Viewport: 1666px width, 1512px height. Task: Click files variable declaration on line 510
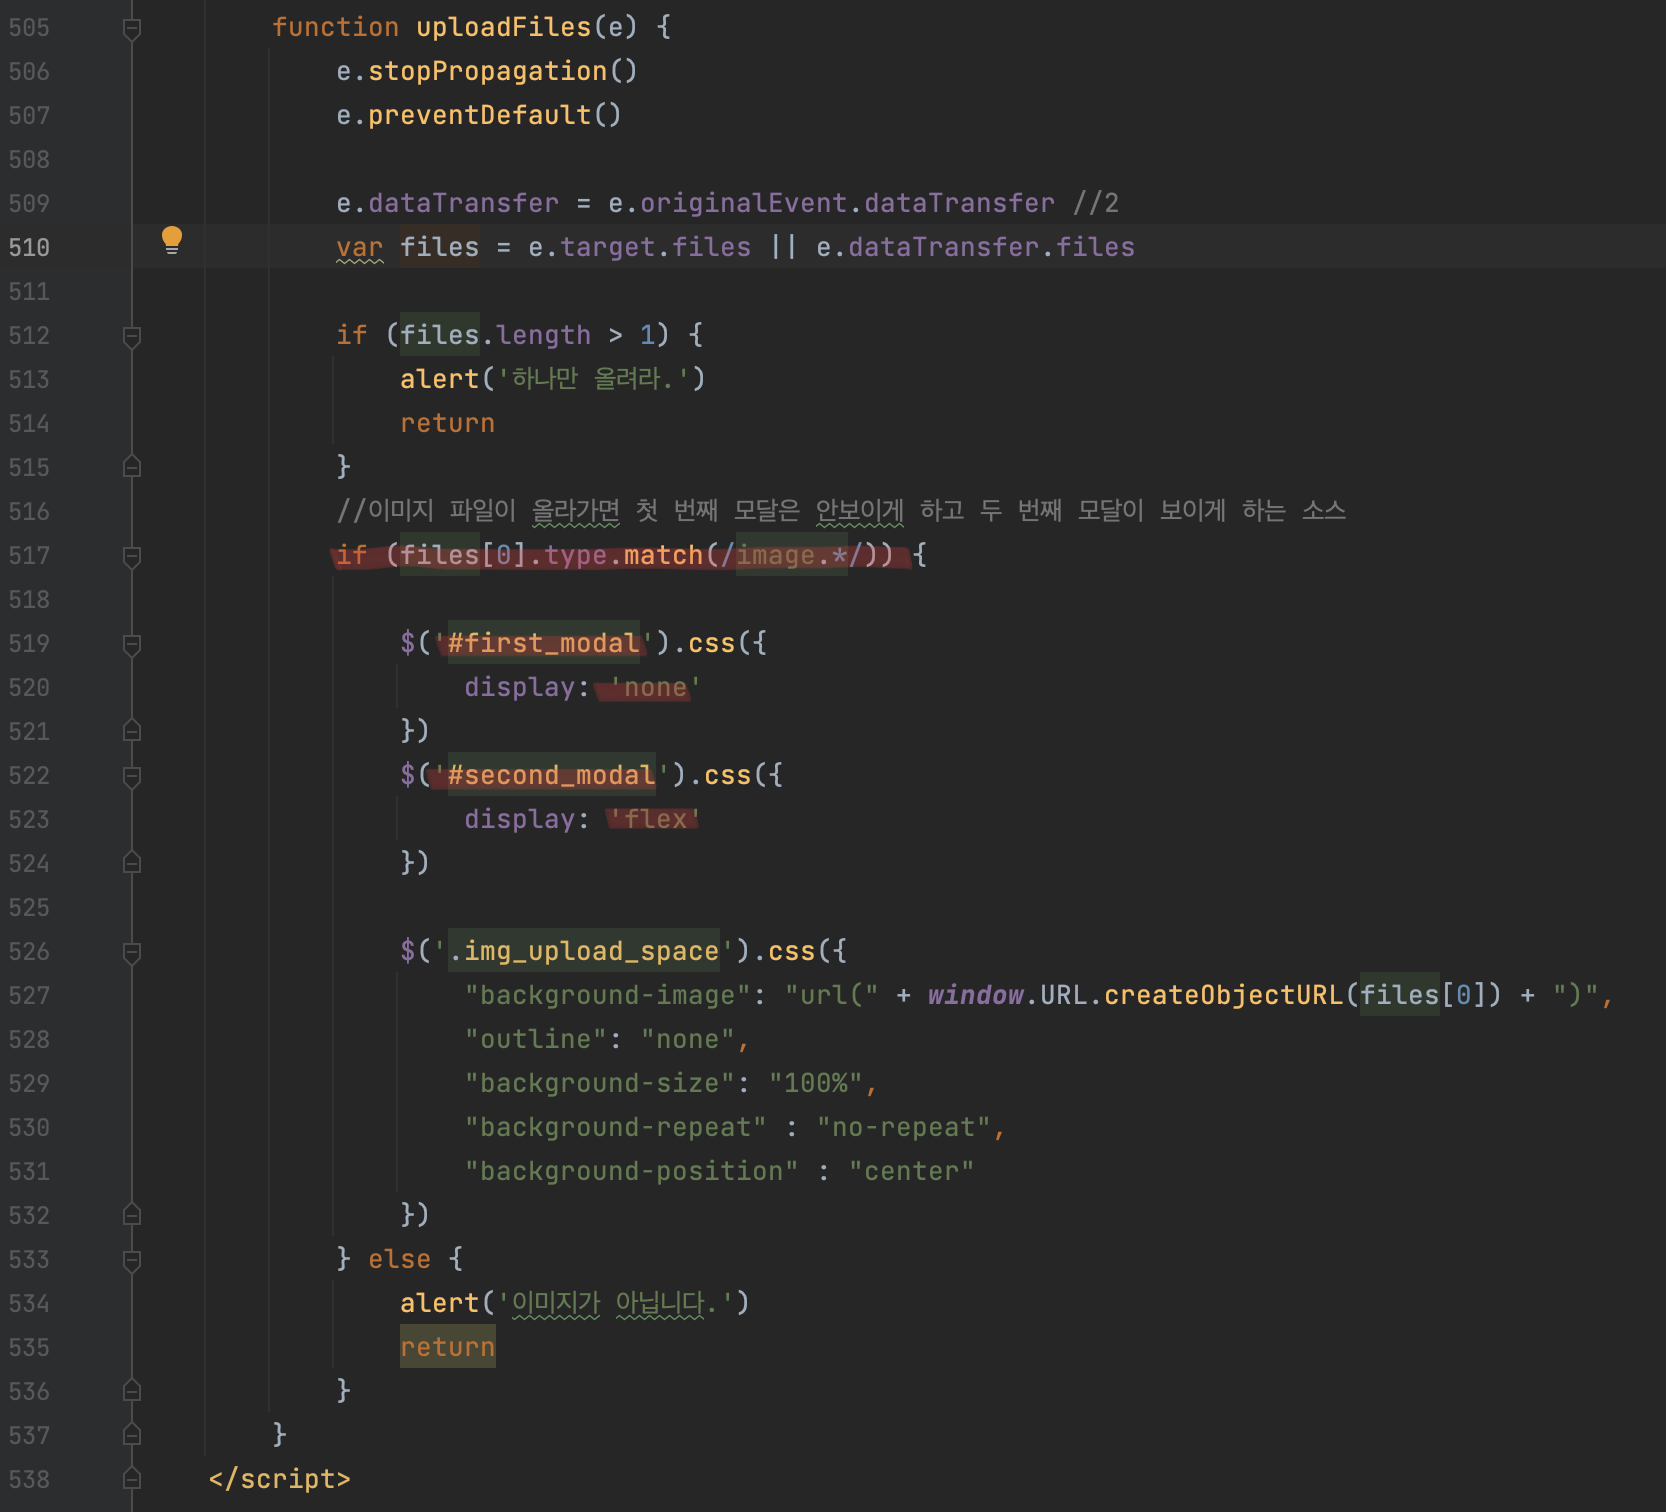tap(440, 247)
